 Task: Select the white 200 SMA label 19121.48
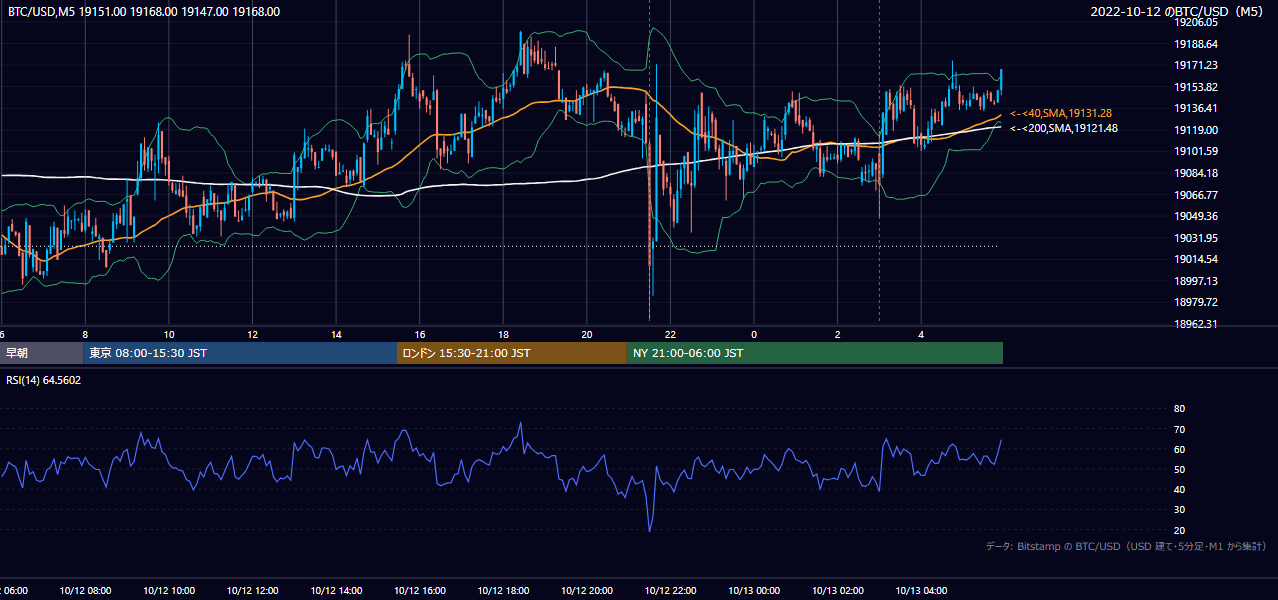click(x=1064, y=128)
